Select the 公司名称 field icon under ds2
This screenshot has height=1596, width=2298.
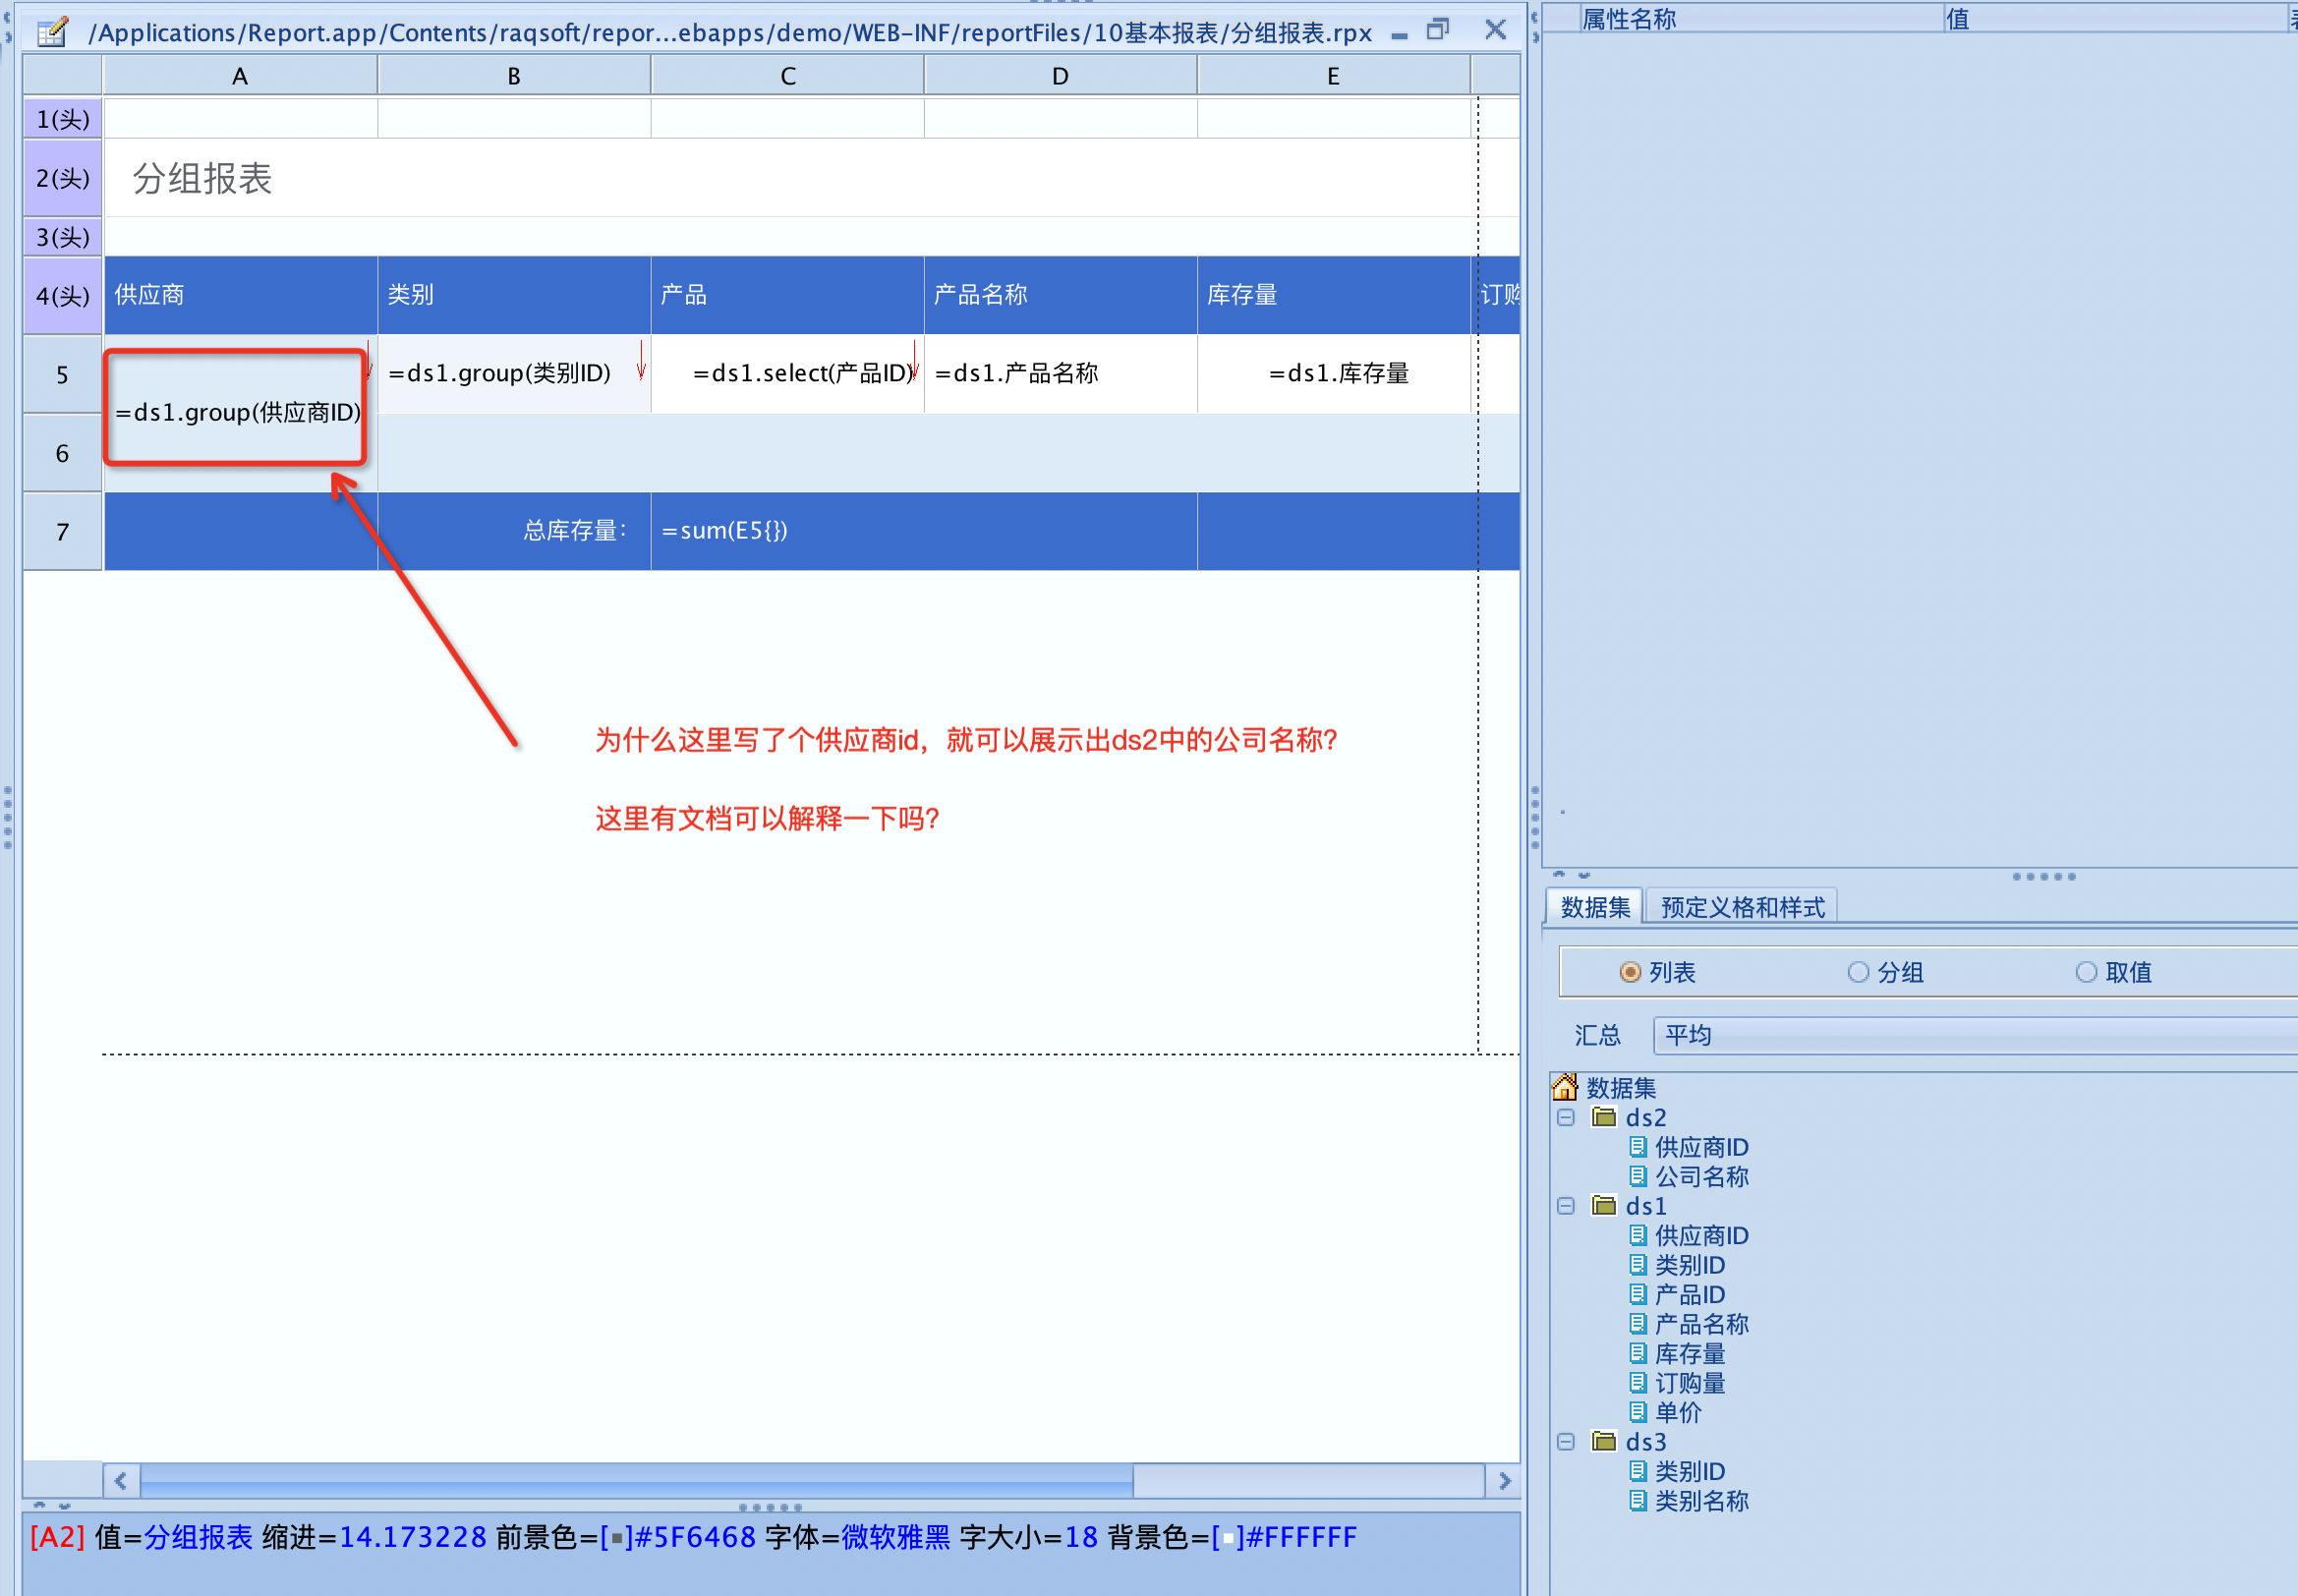1637,1176
